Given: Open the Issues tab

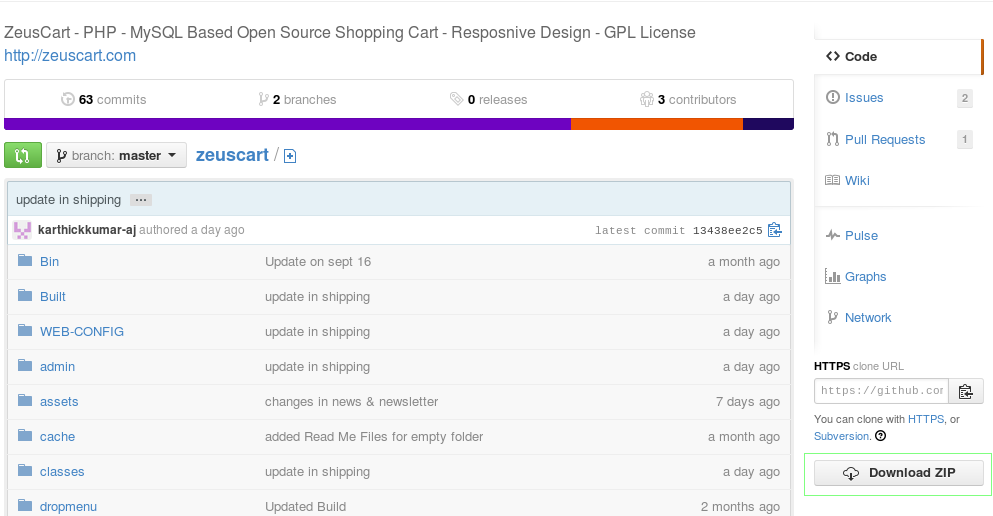Looking at the screenshot, I should pyautogui.click(x=864, y=98).
